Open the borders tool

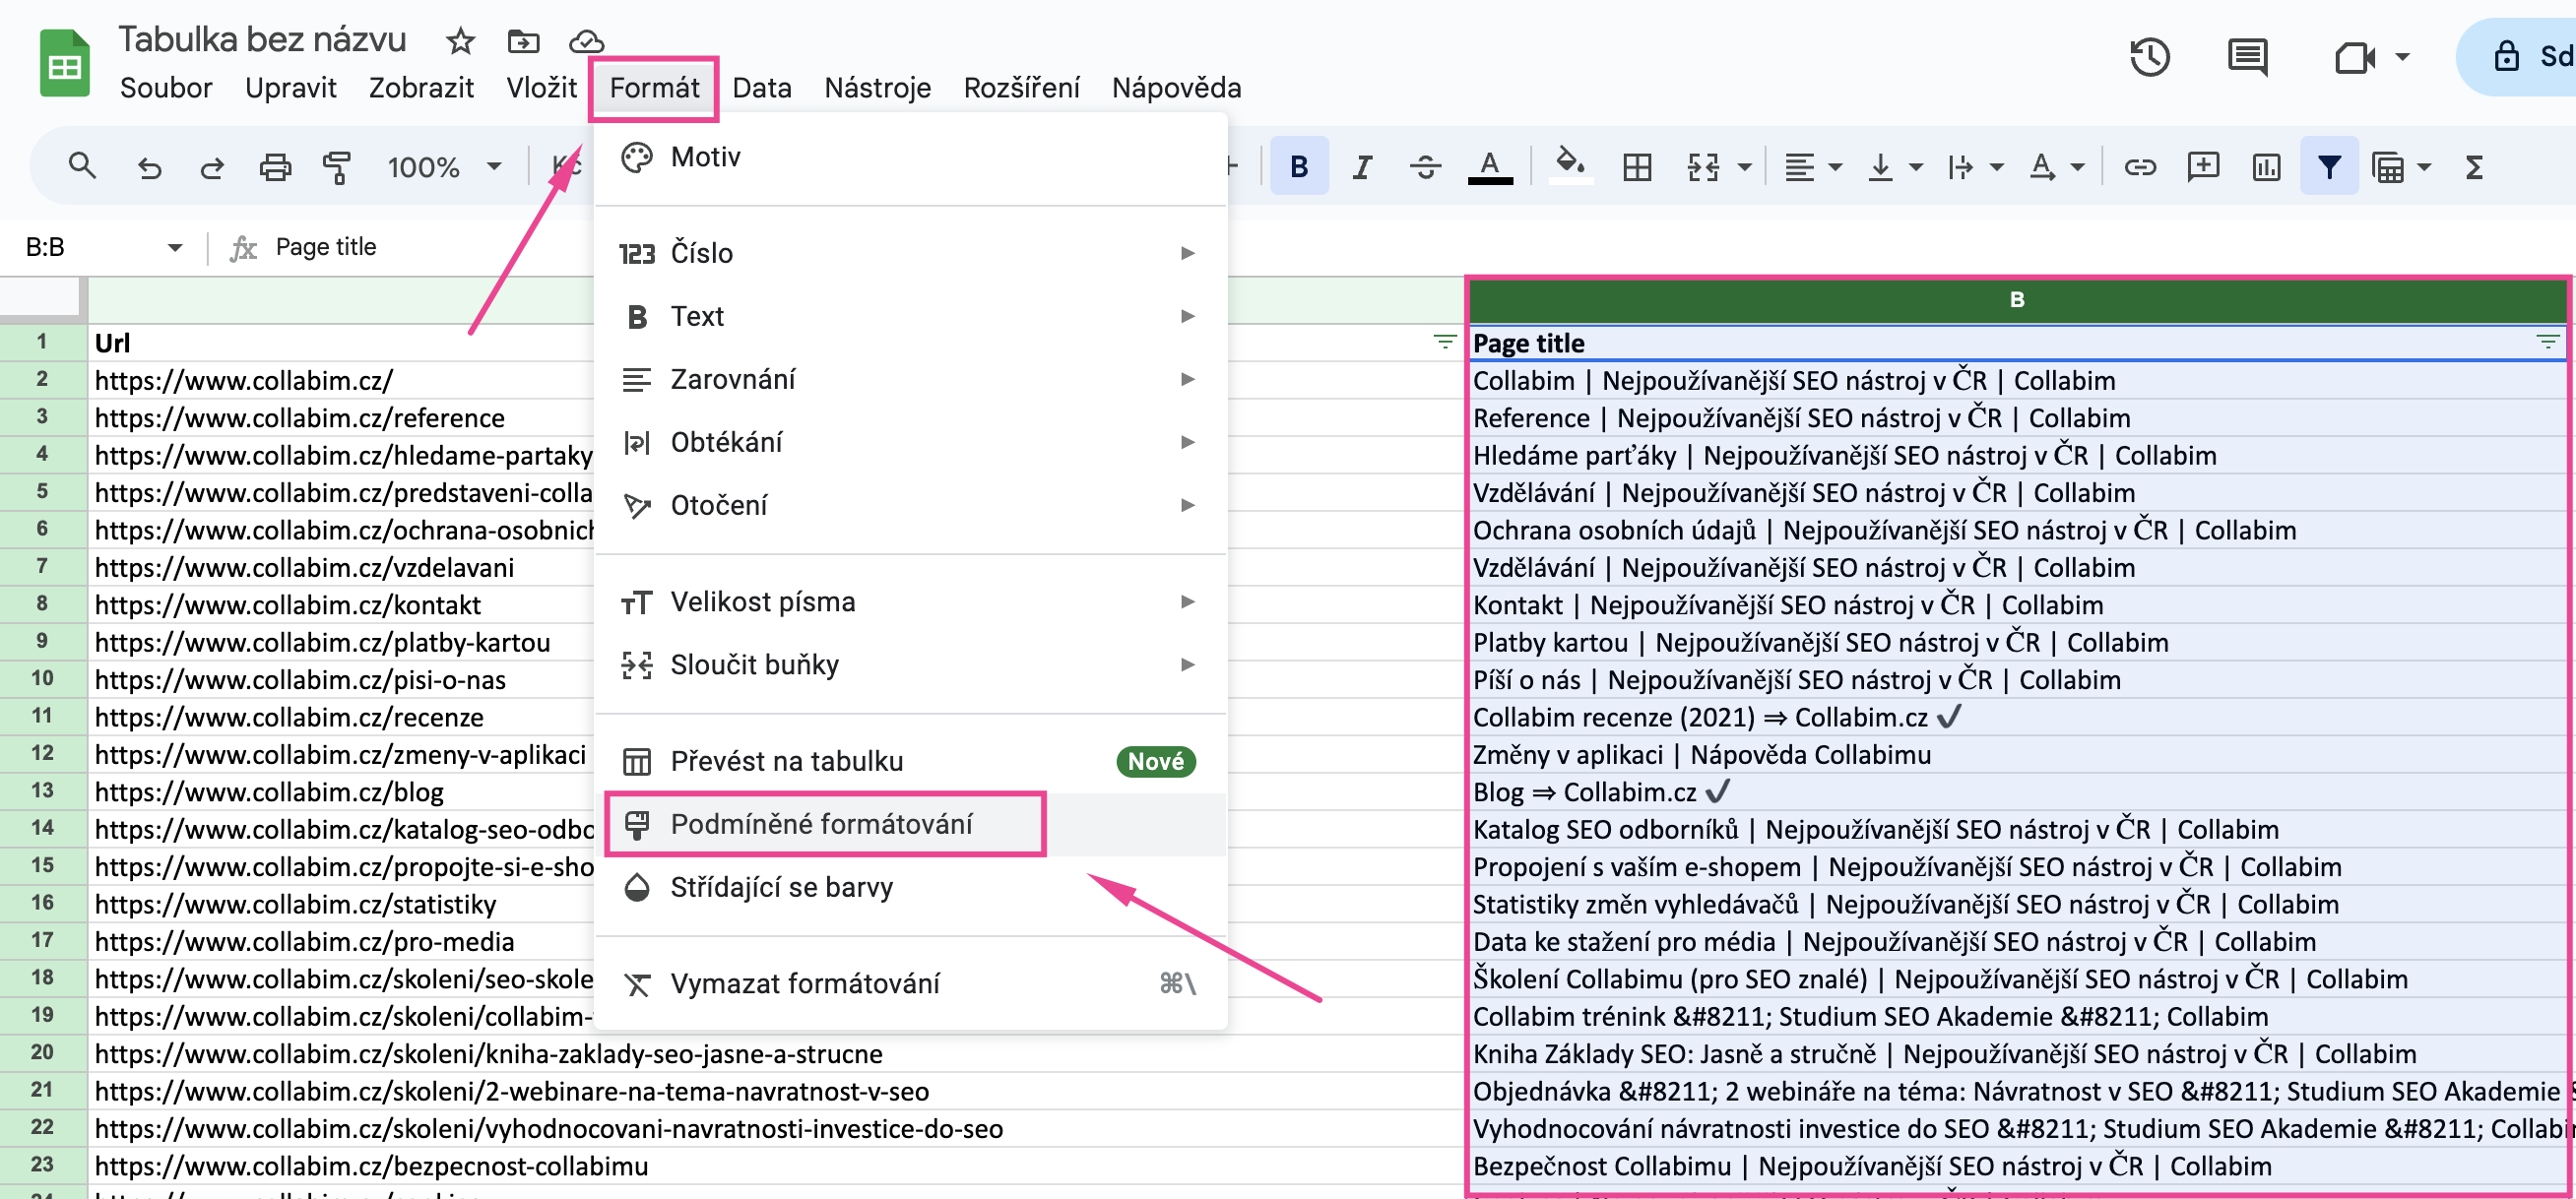pos(1637,167)
